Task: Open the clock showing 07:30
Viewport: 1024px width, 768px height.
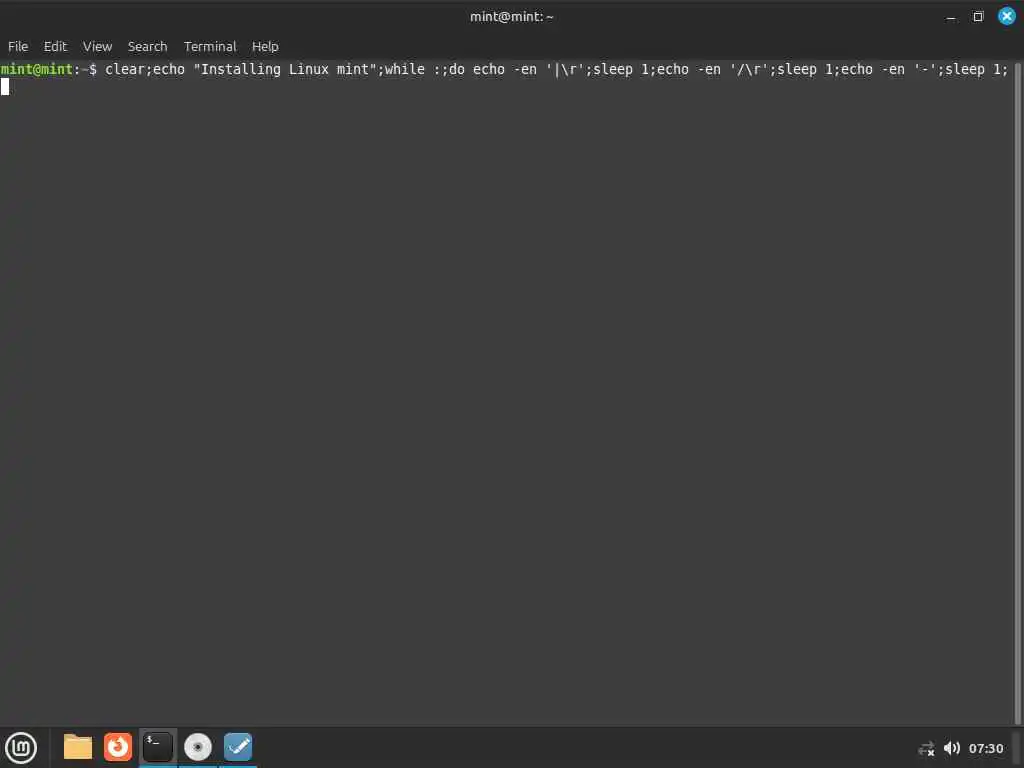Action: [x=985, y=748]
